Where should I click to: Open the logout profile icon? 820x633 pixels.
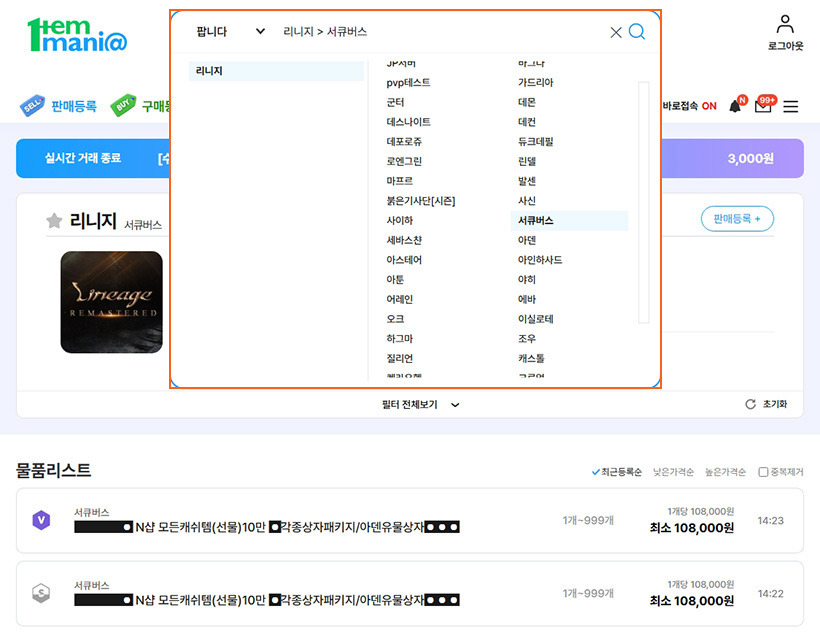tap(785, 25)
